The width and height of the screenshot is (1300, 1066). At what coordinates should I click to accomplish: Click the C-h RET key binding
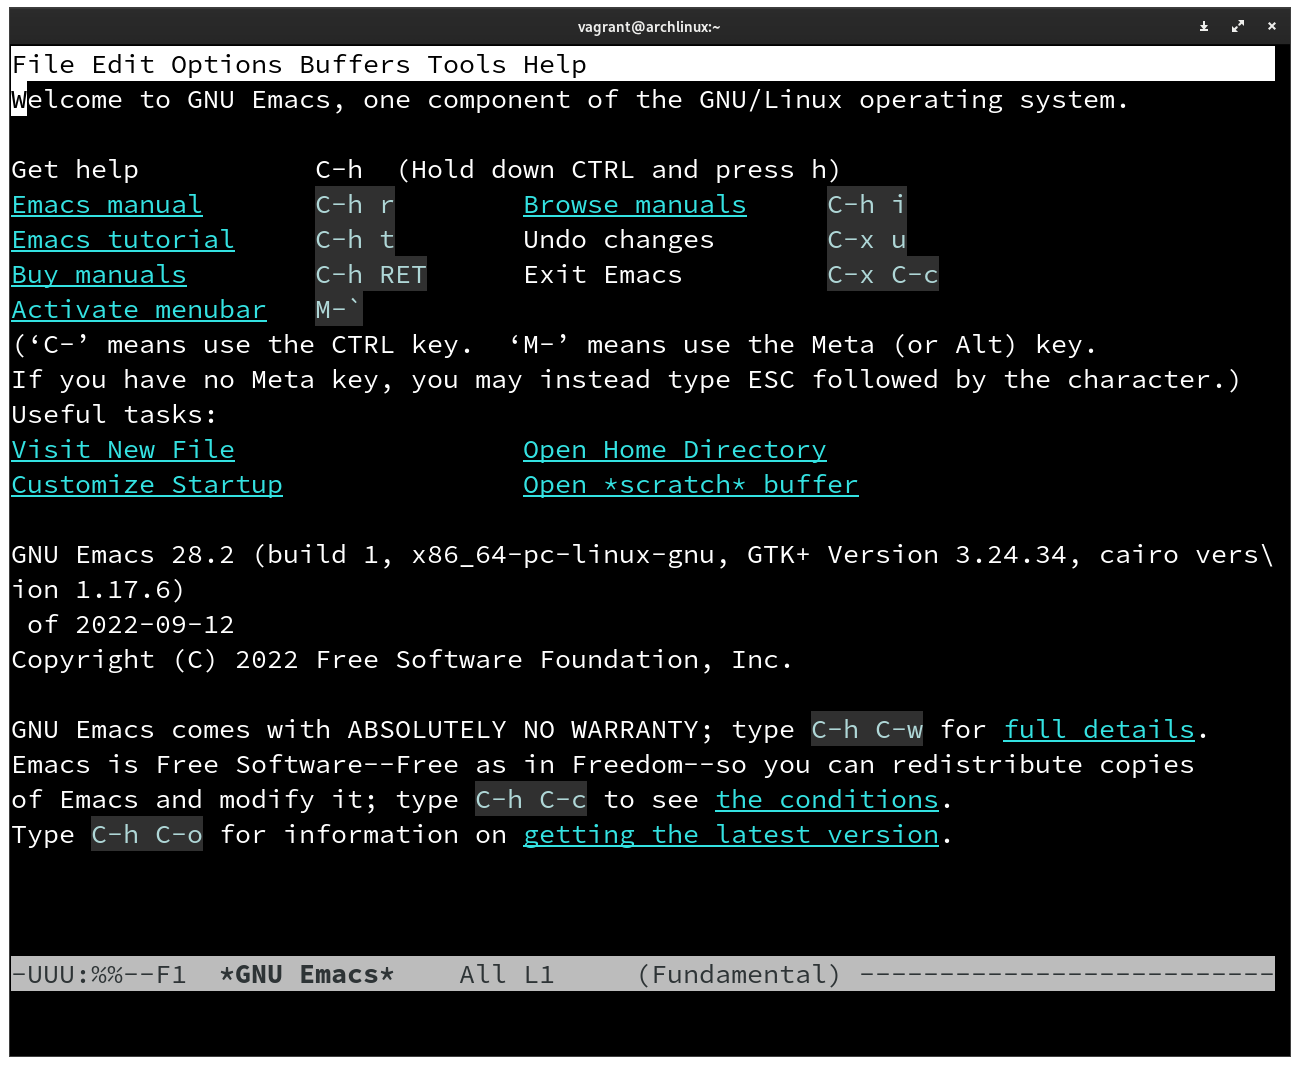click(x=371, y=275)
